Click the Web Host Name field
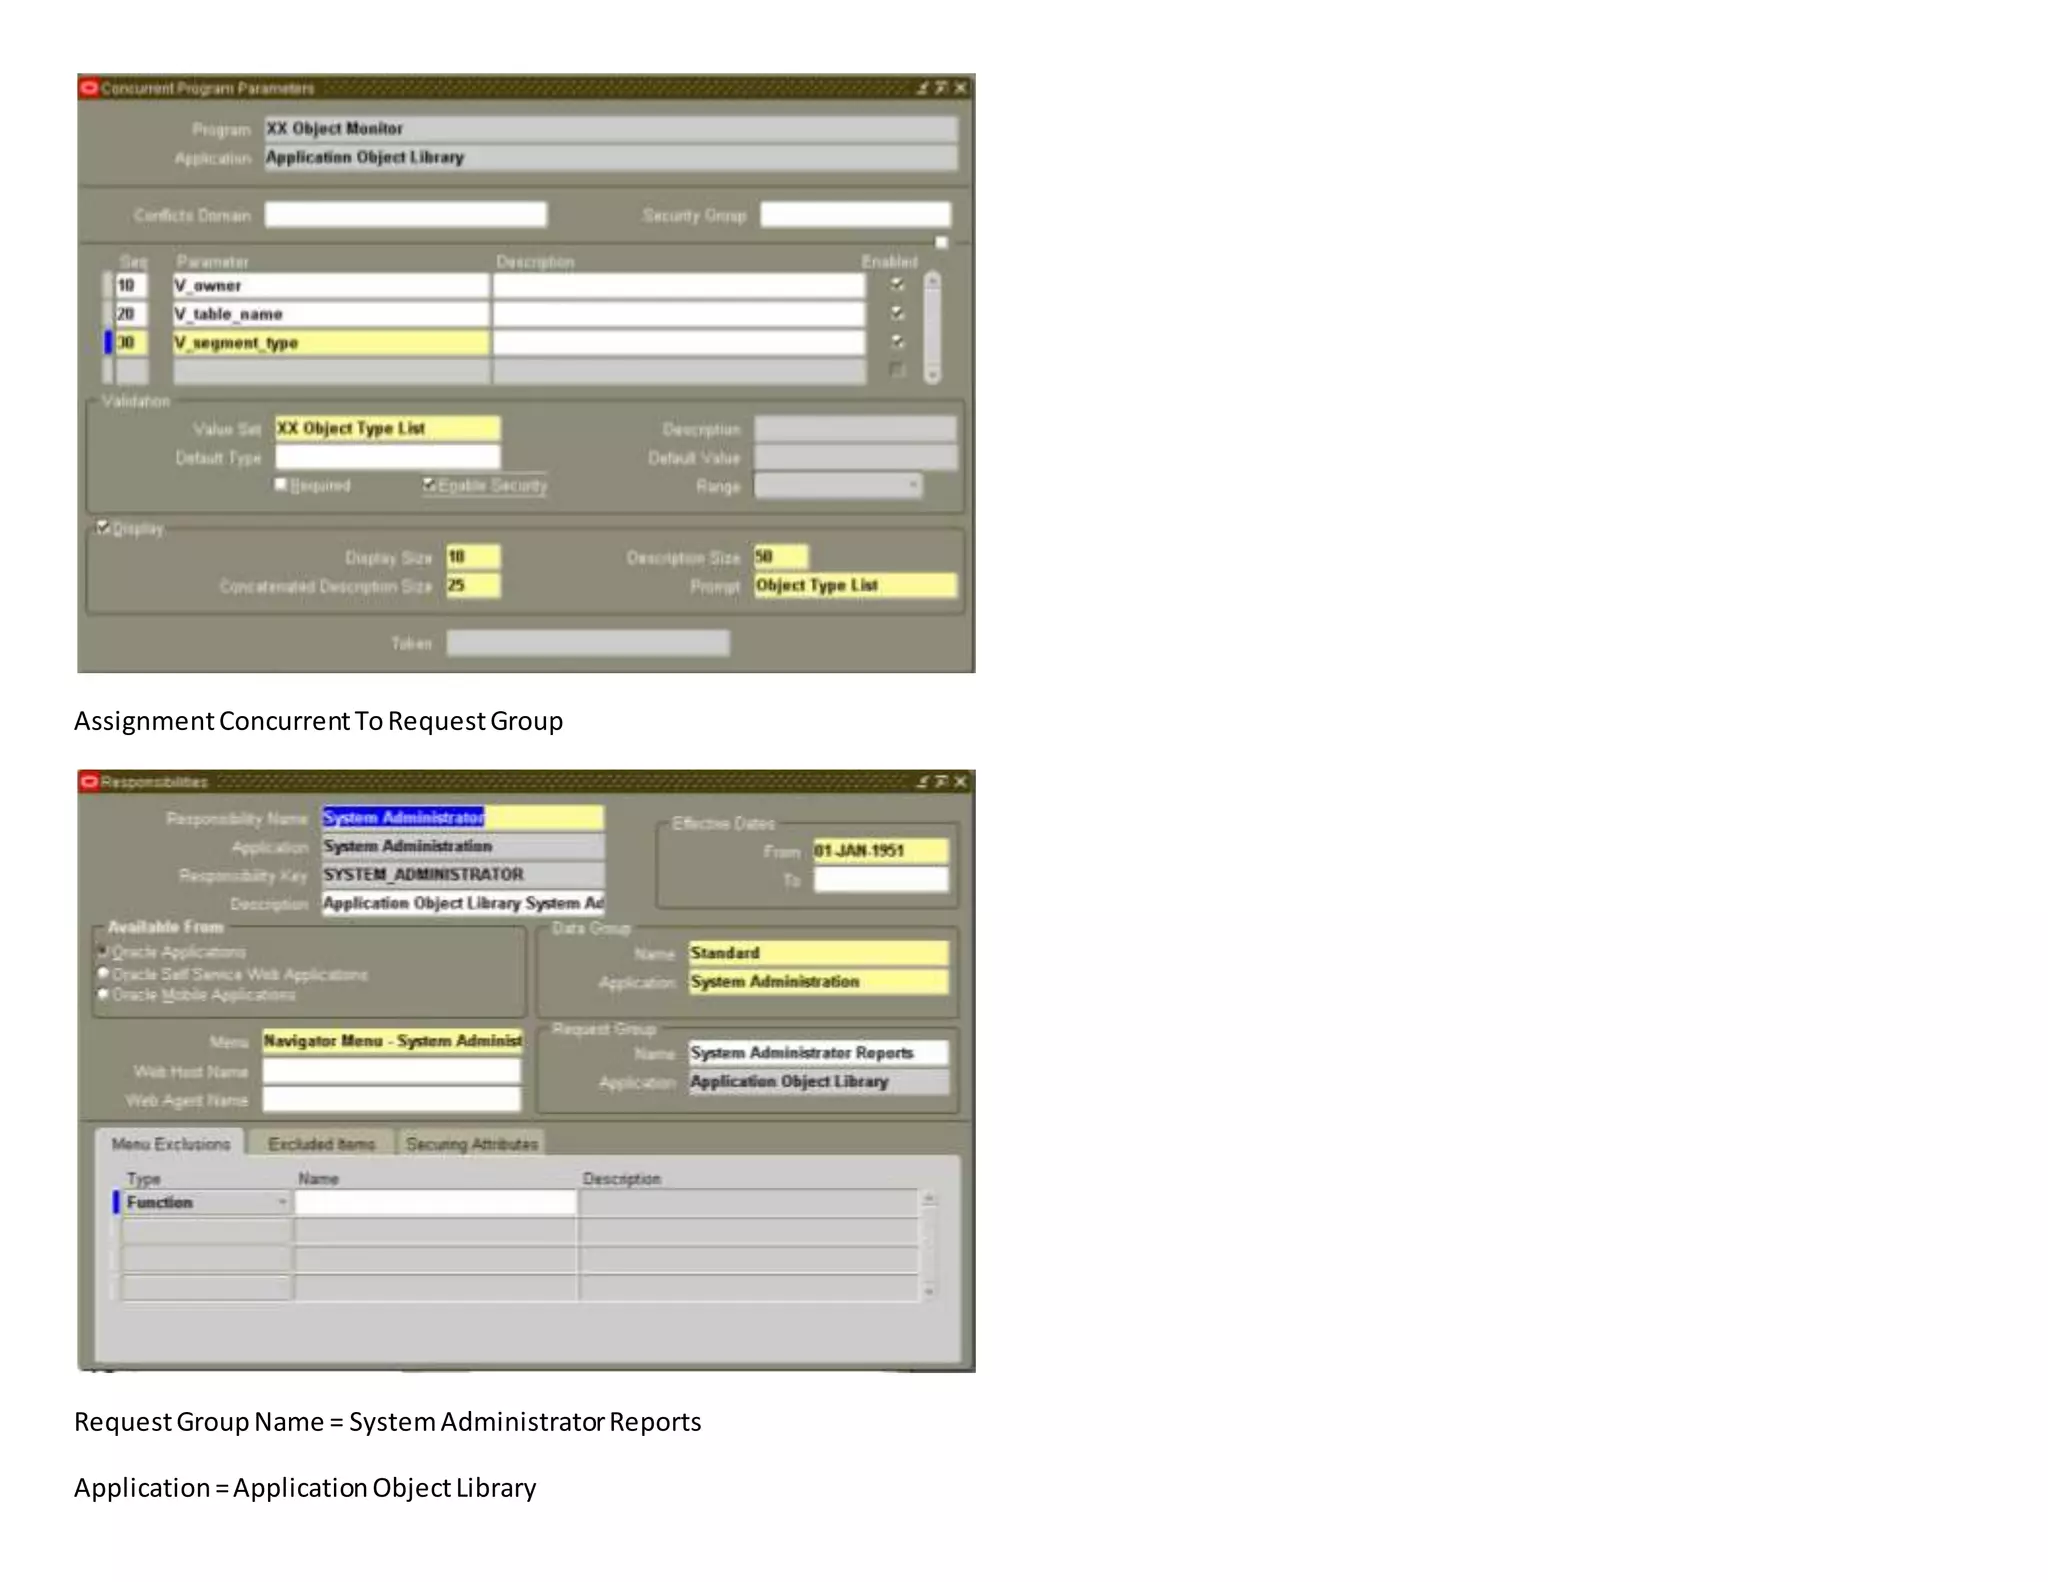This screenshot has width=2048, height=1582. click(391, 1070)
